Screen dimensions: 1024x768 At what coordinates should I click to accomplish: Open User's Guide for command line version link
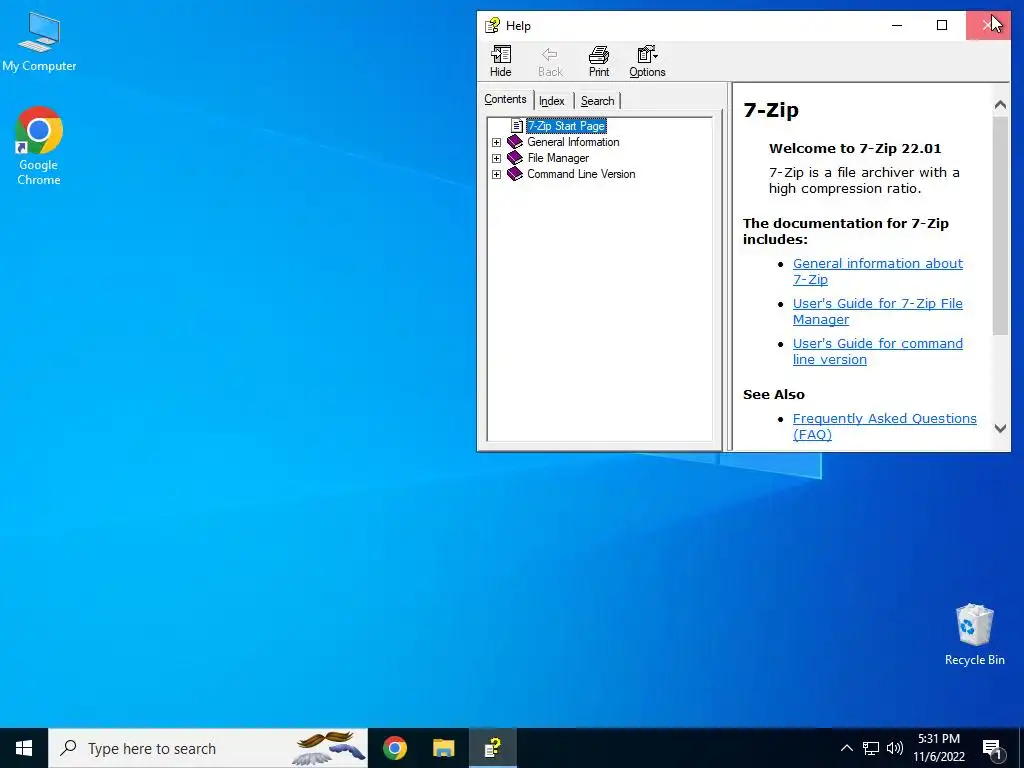(x=877, y=351)
